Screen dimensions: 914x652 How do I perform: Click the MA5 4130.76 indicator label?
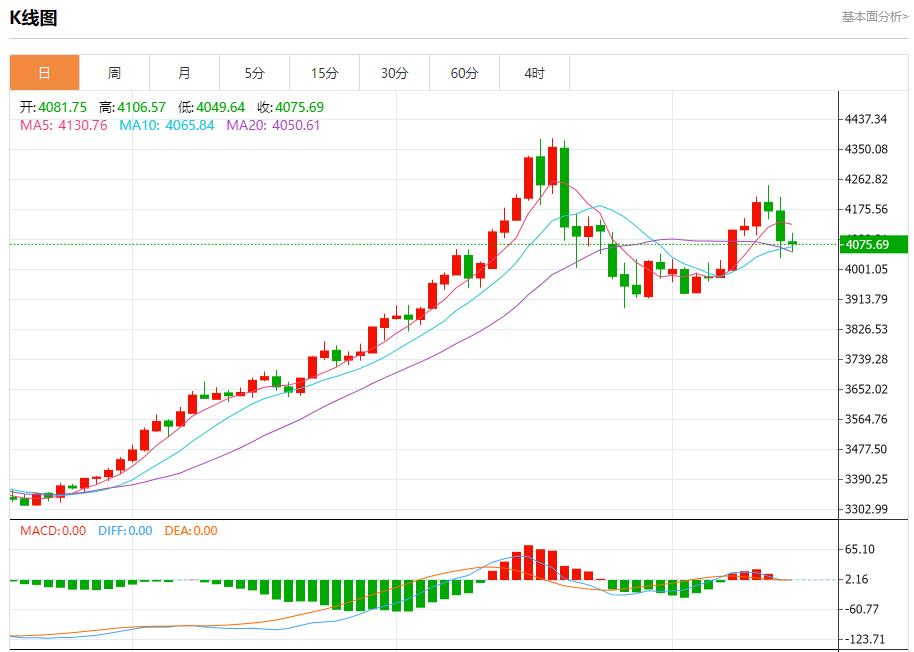tap(64, 125)
